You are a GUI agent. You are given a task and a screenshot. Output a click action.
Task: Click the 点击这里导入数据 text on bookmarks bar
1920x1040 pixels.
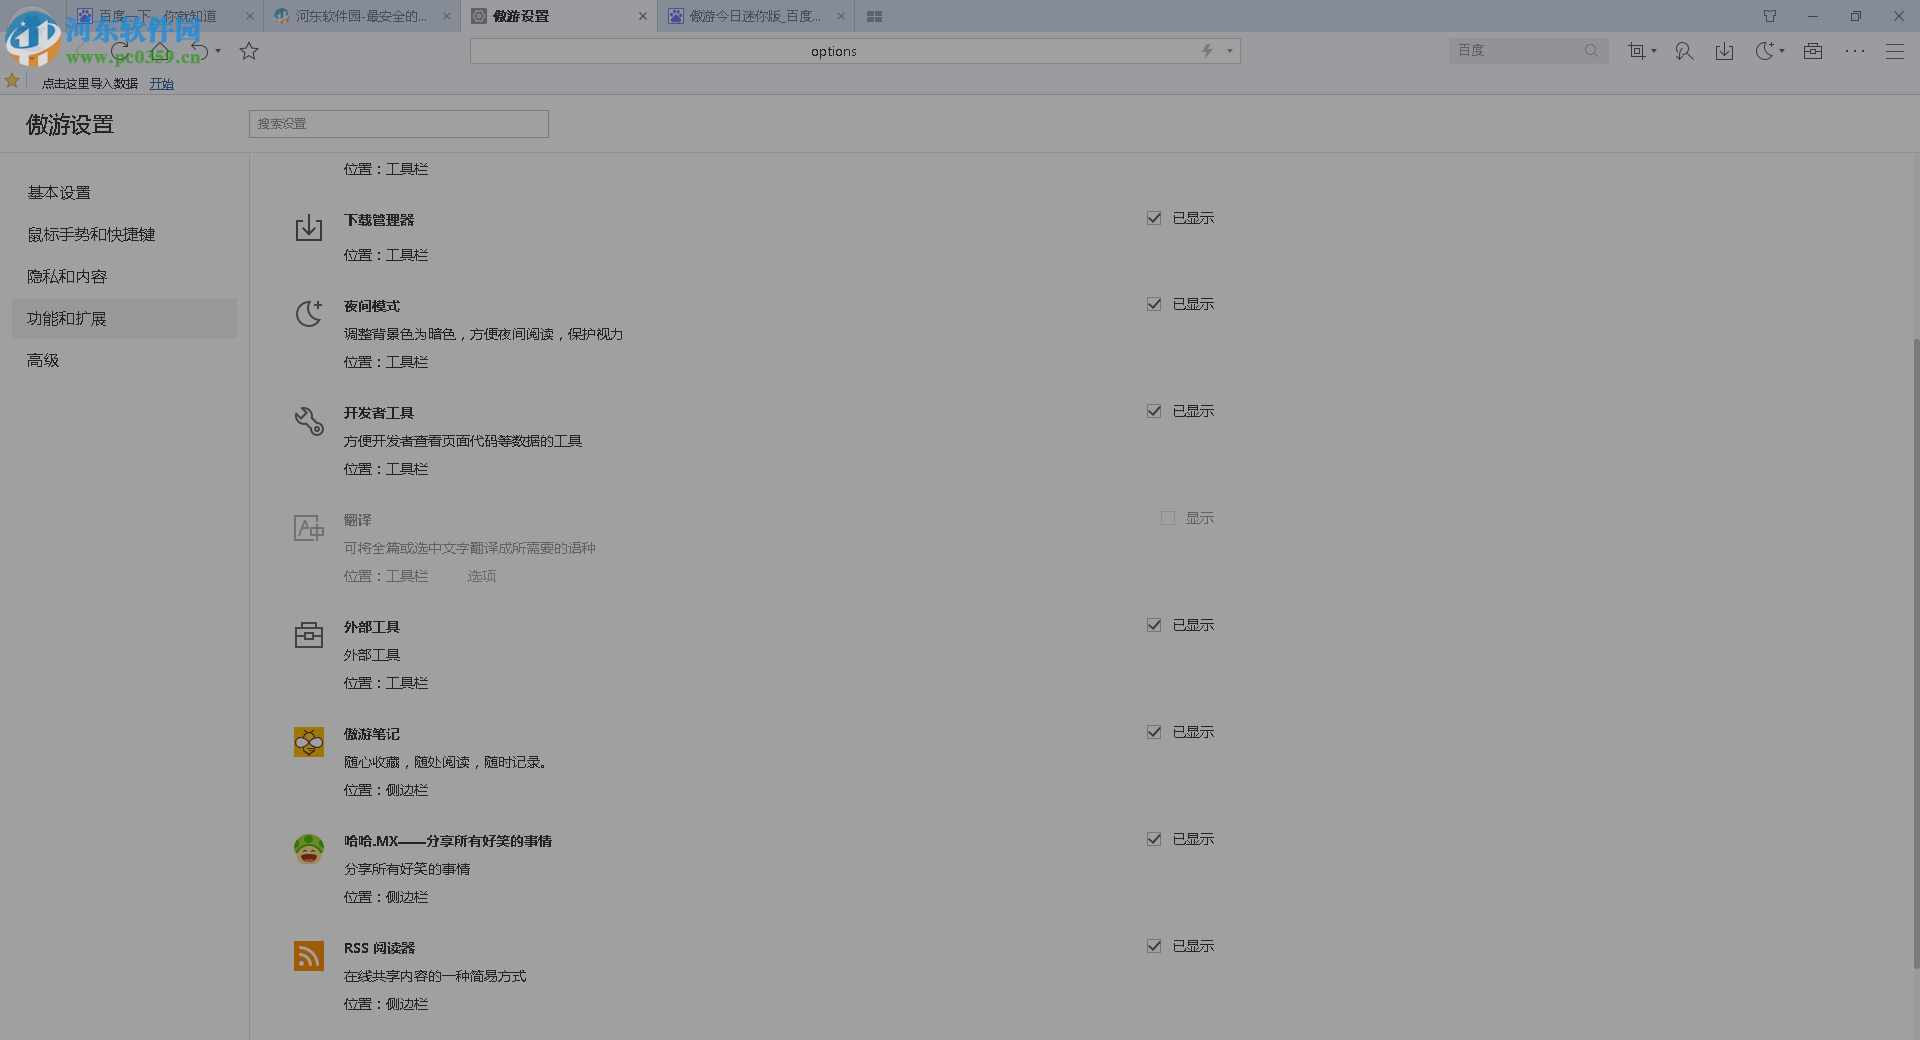pyautogui.click(x=90, y=84)
